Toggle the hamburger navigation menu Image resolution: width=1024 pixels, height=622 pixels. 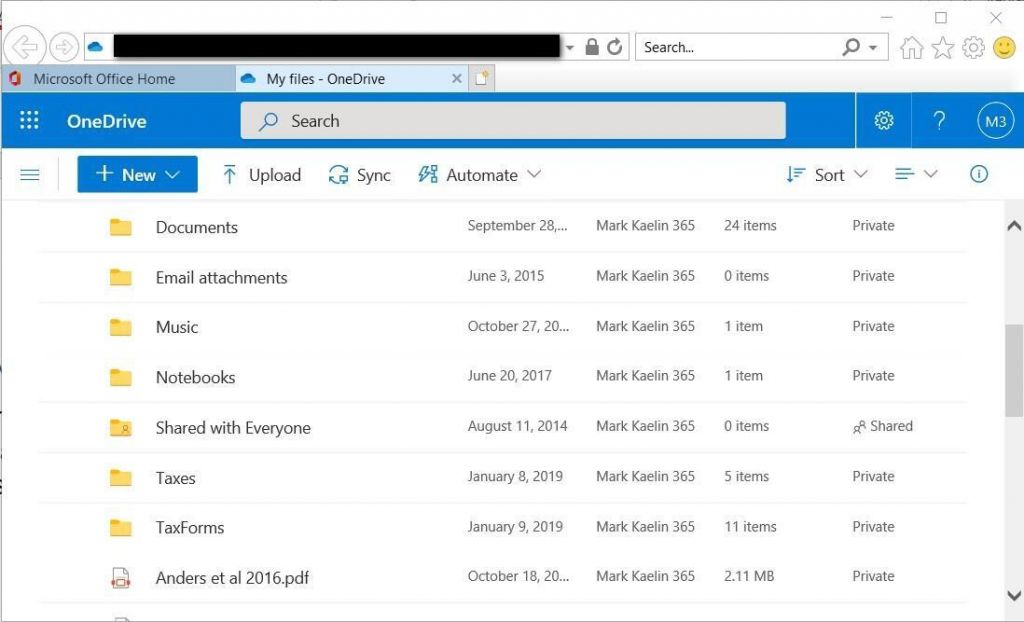[30, 175]
